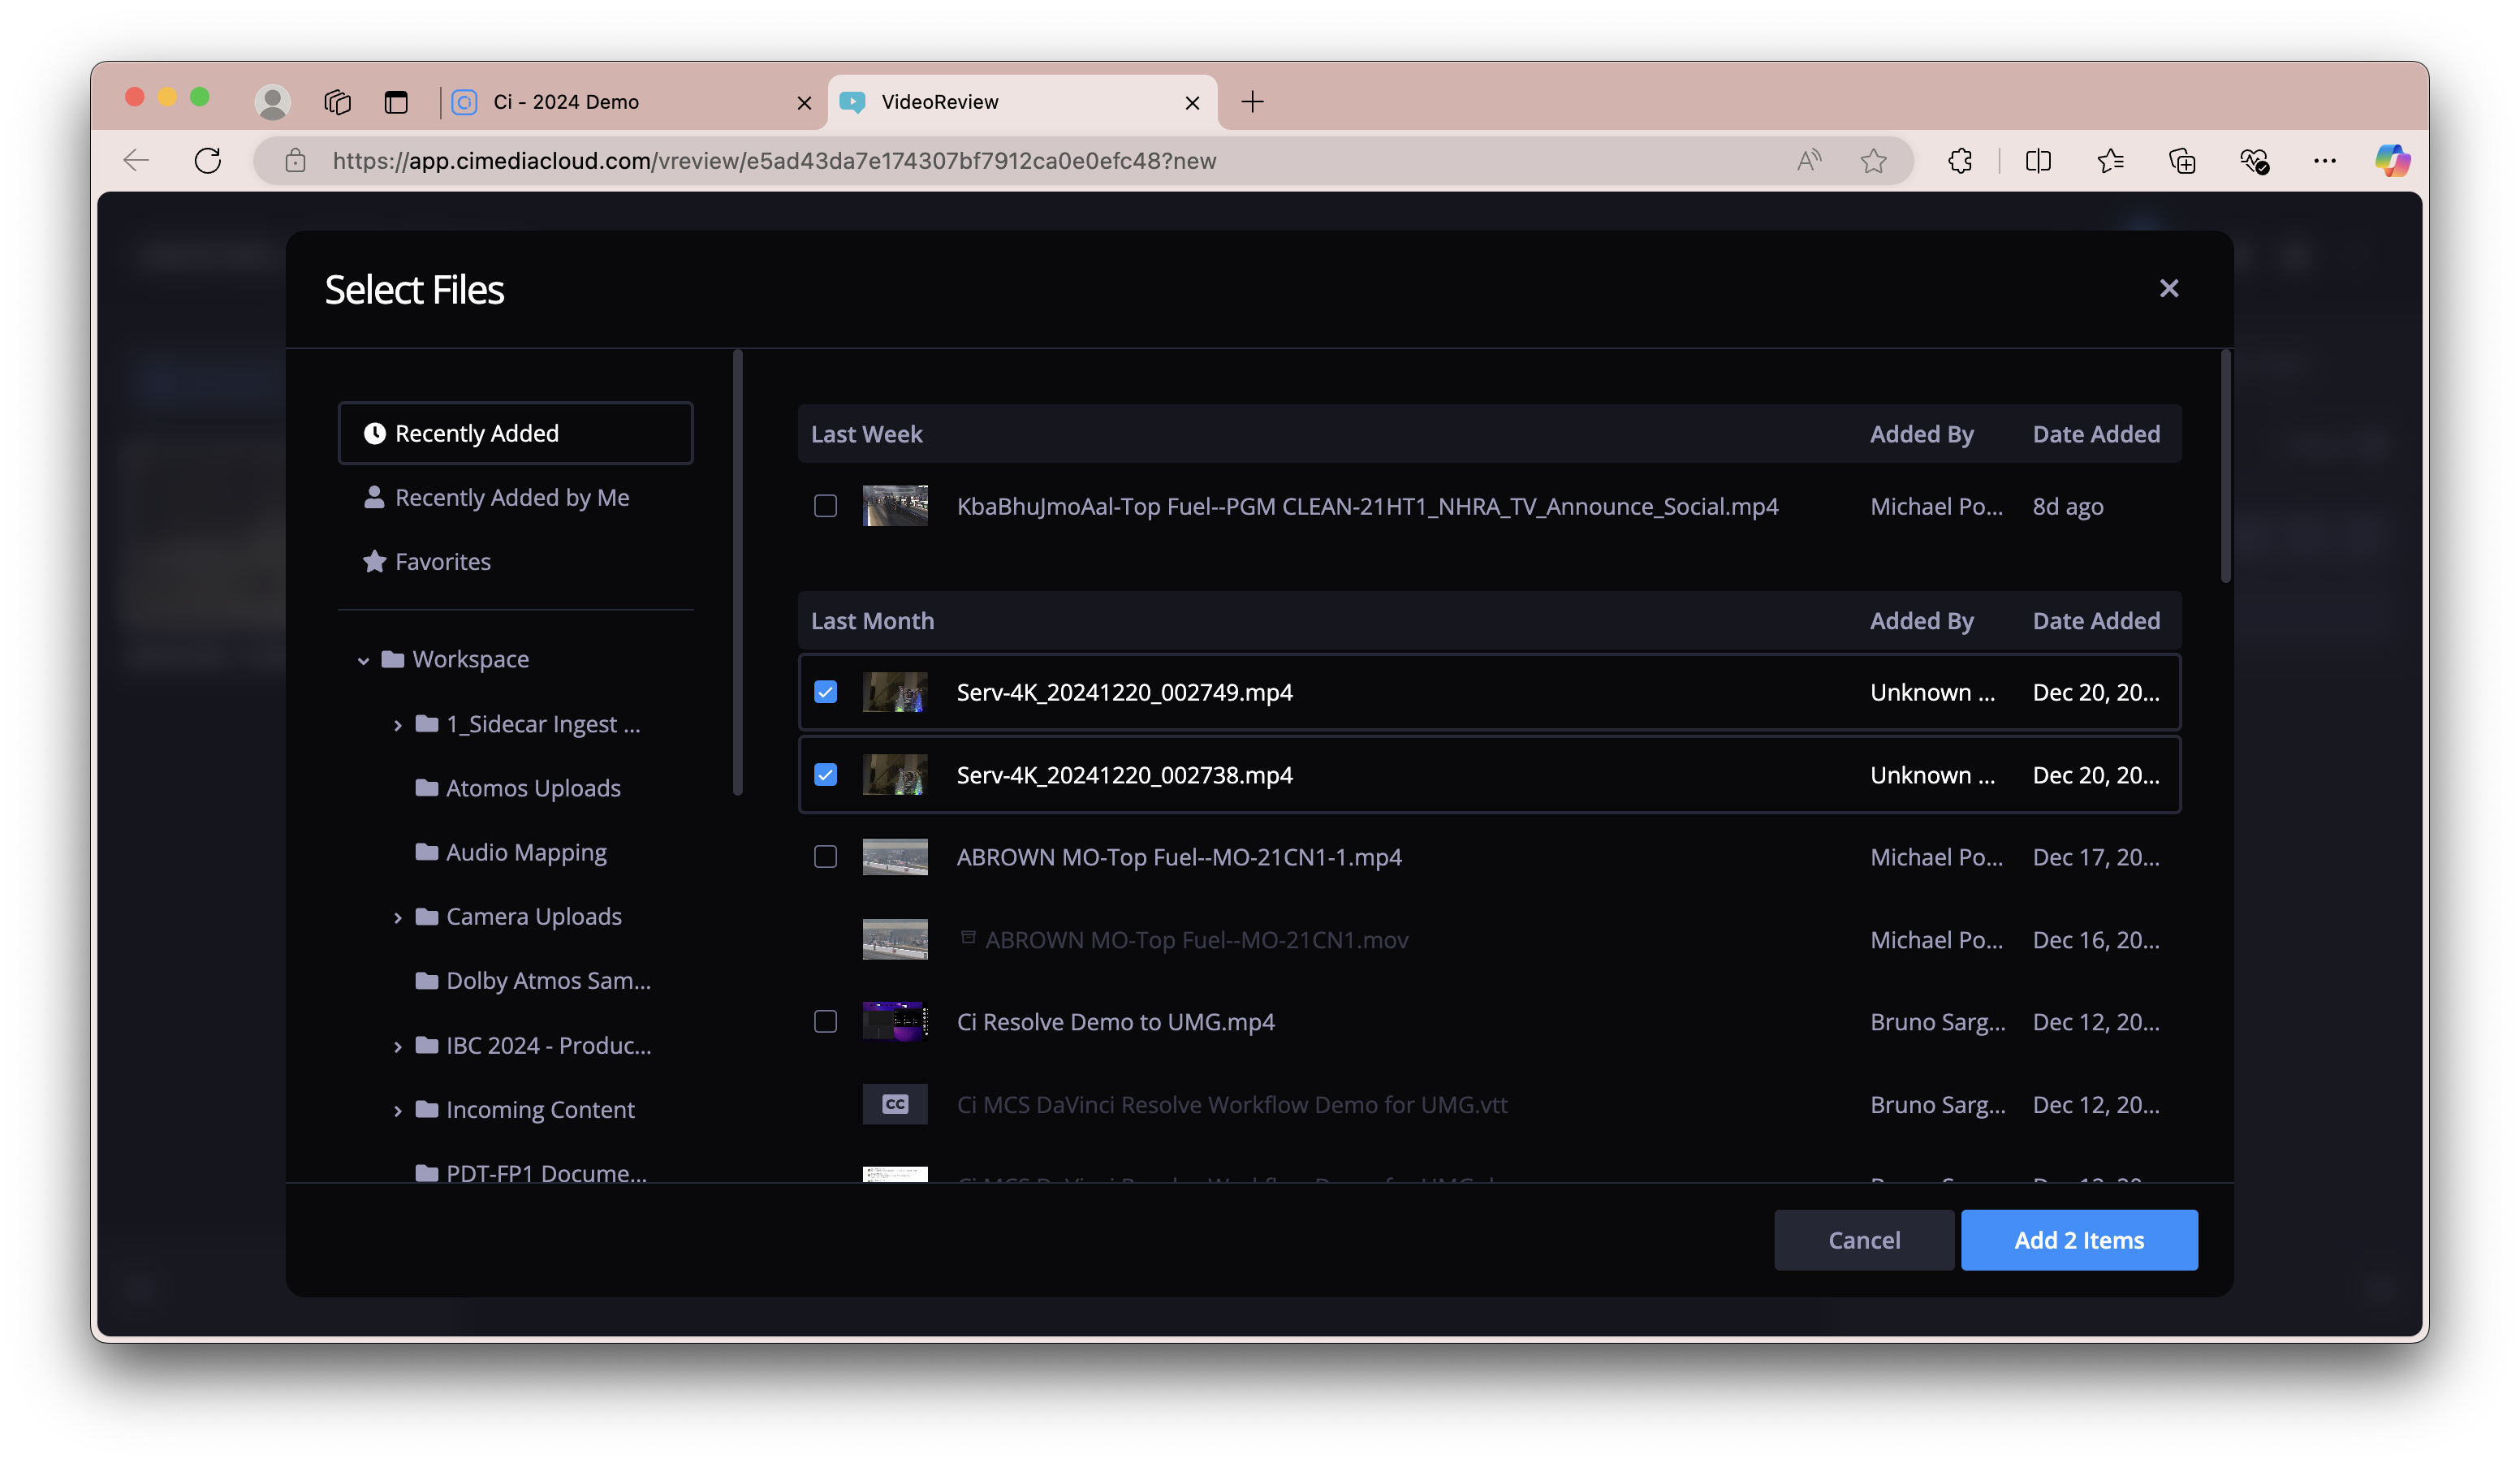This screenshot has width=2520, height=1463.
Task: Close the Select Files dialog
Action: tap(2169, 289)
